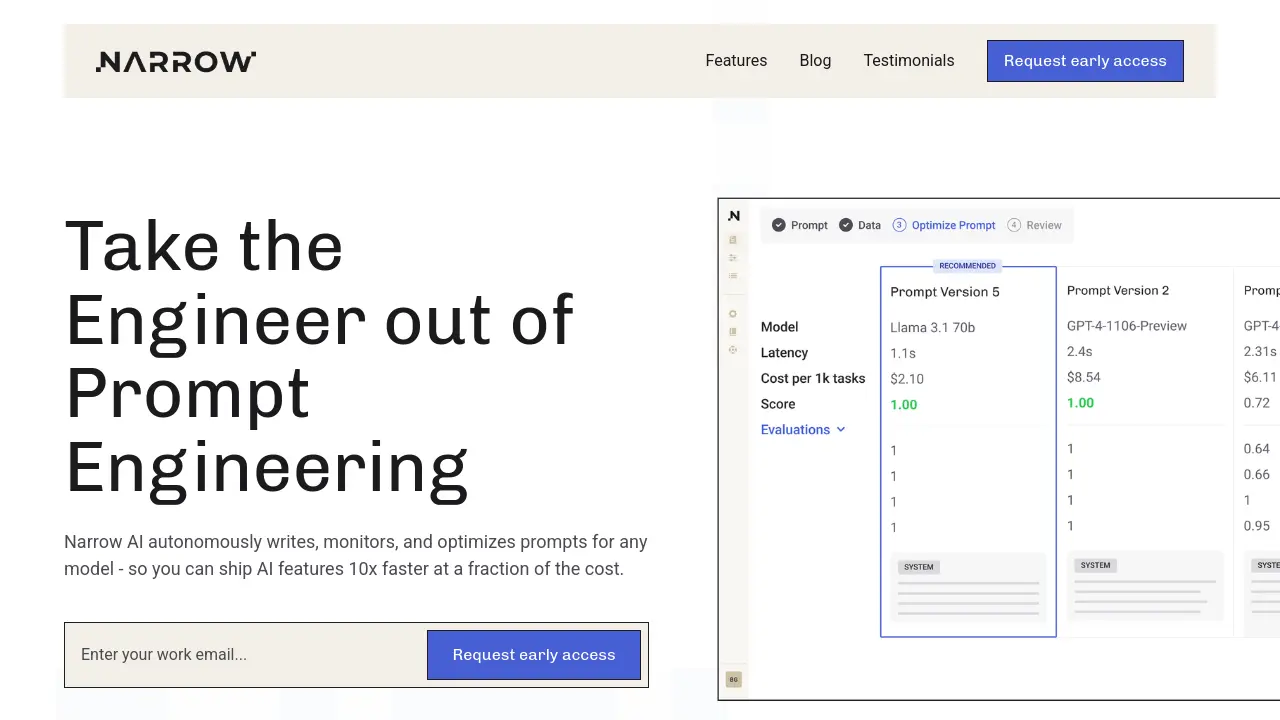Select the Optimize Prompt step
The image size is (1280, 720).
click(x=944, y=225)
